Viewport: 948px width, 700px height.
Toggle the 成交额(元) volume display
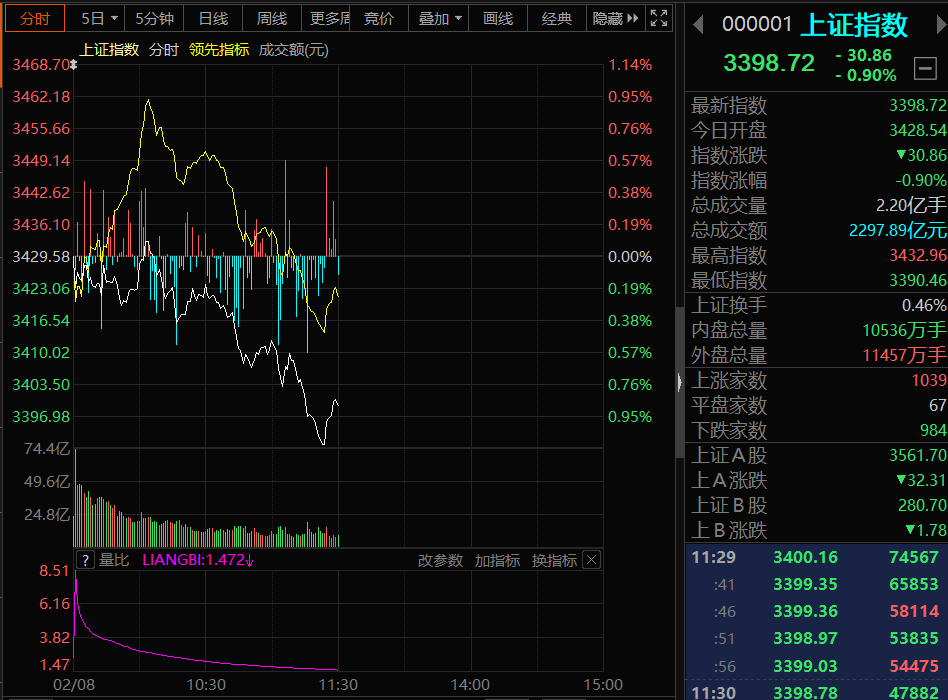click(293, 49)
